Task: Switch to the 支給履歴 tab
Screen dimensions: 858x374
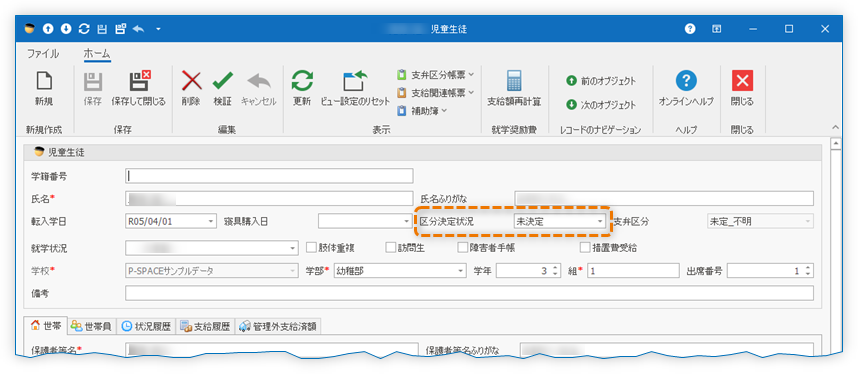Action: coord(206,326)
